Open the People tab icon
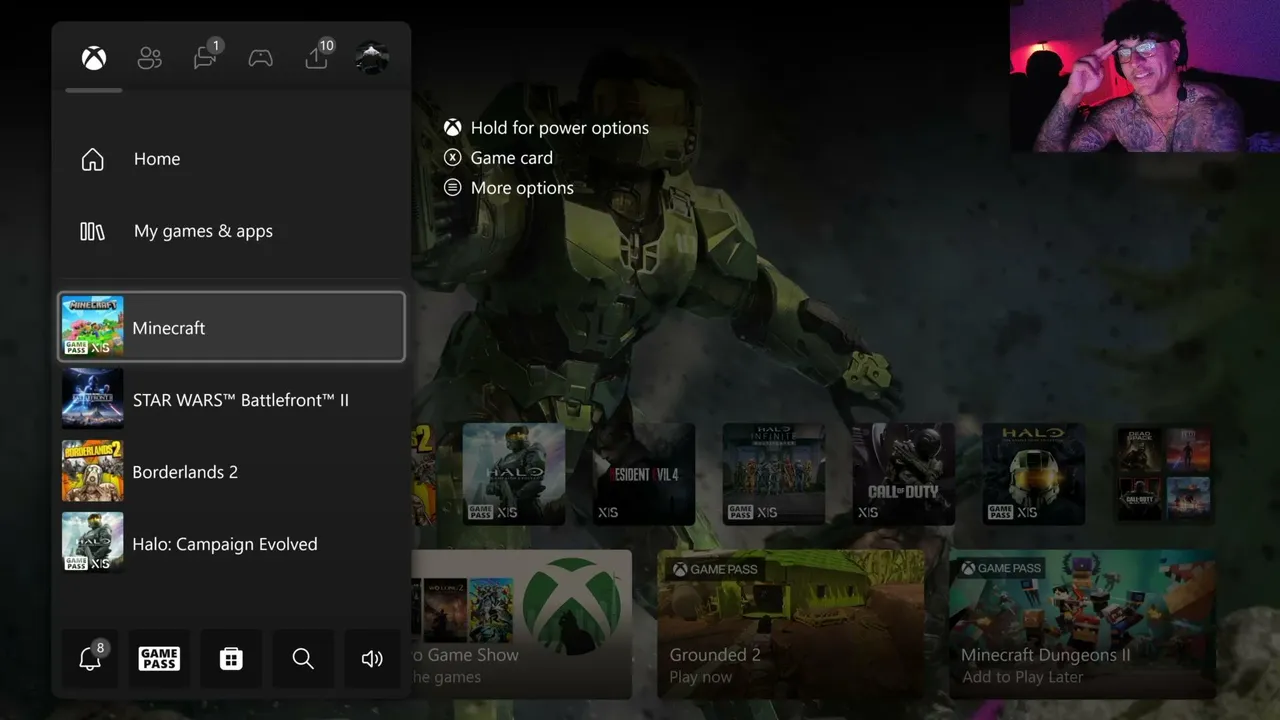 point(150,58)
